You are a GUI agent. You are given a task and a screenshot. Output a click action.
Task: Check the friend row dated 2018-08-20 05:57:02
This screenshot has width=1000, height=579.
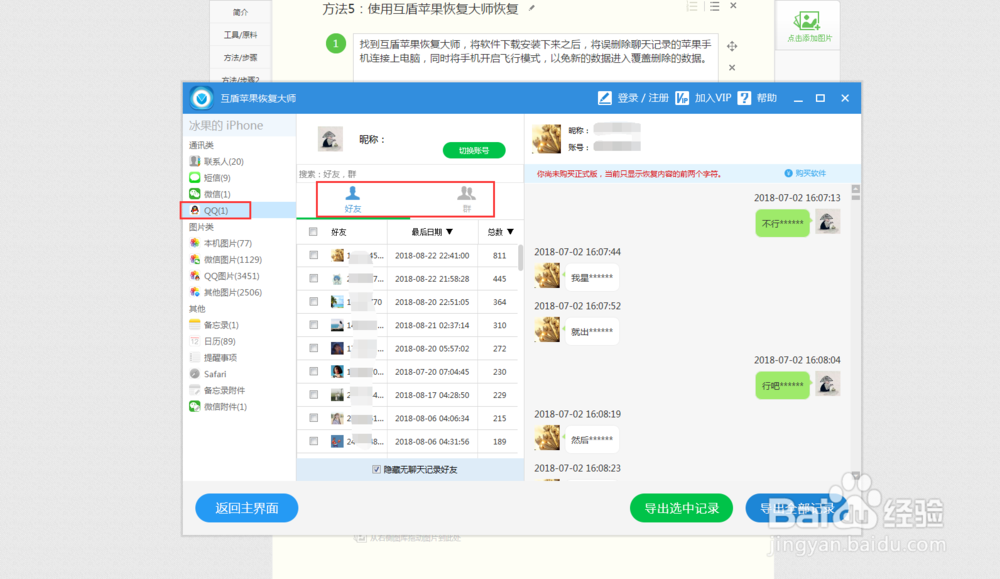coord(313,348)
